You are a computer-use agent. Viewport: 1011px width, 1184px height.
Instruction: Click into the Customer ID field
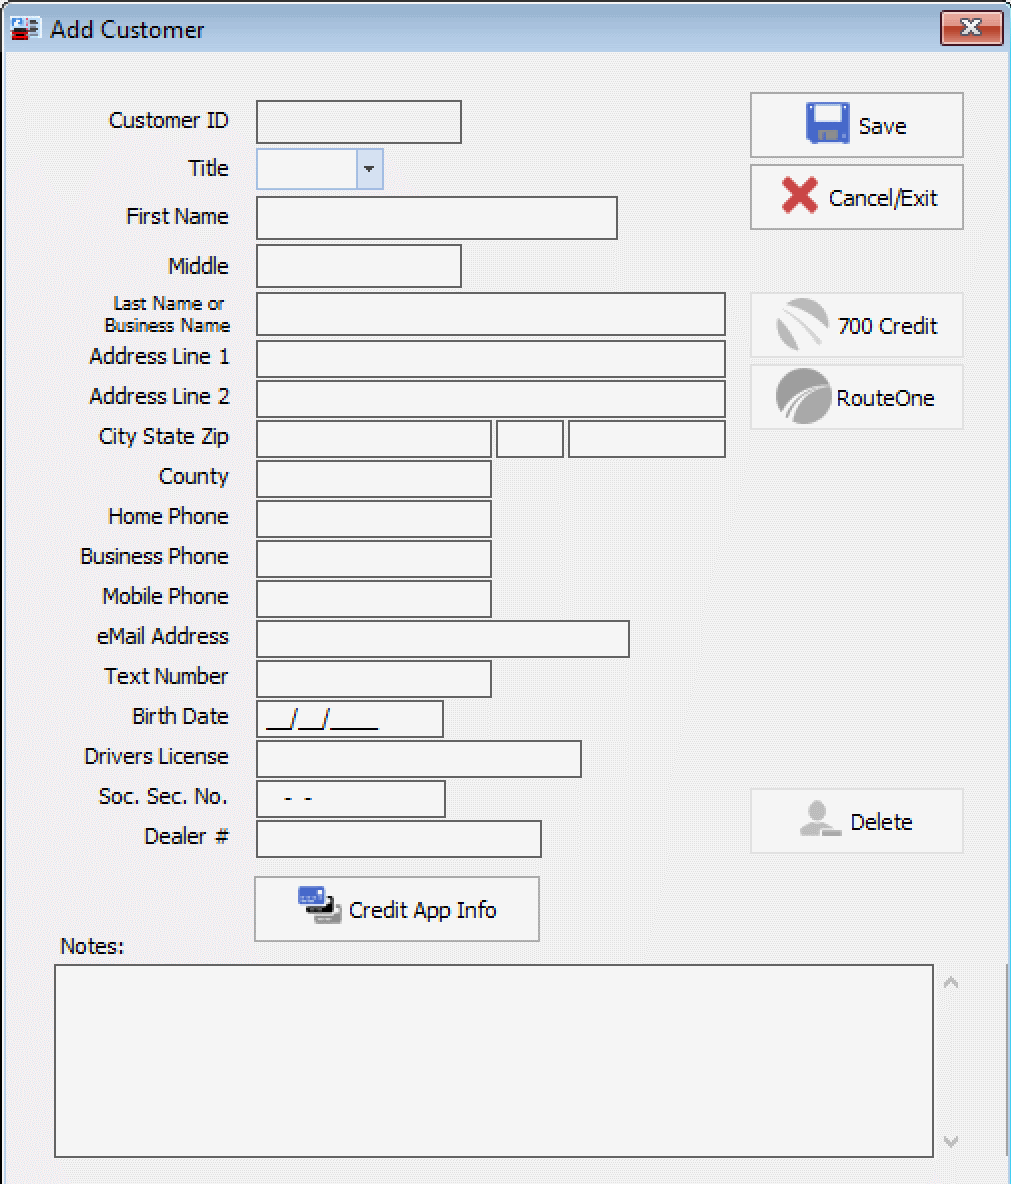[x=358, y=122]
